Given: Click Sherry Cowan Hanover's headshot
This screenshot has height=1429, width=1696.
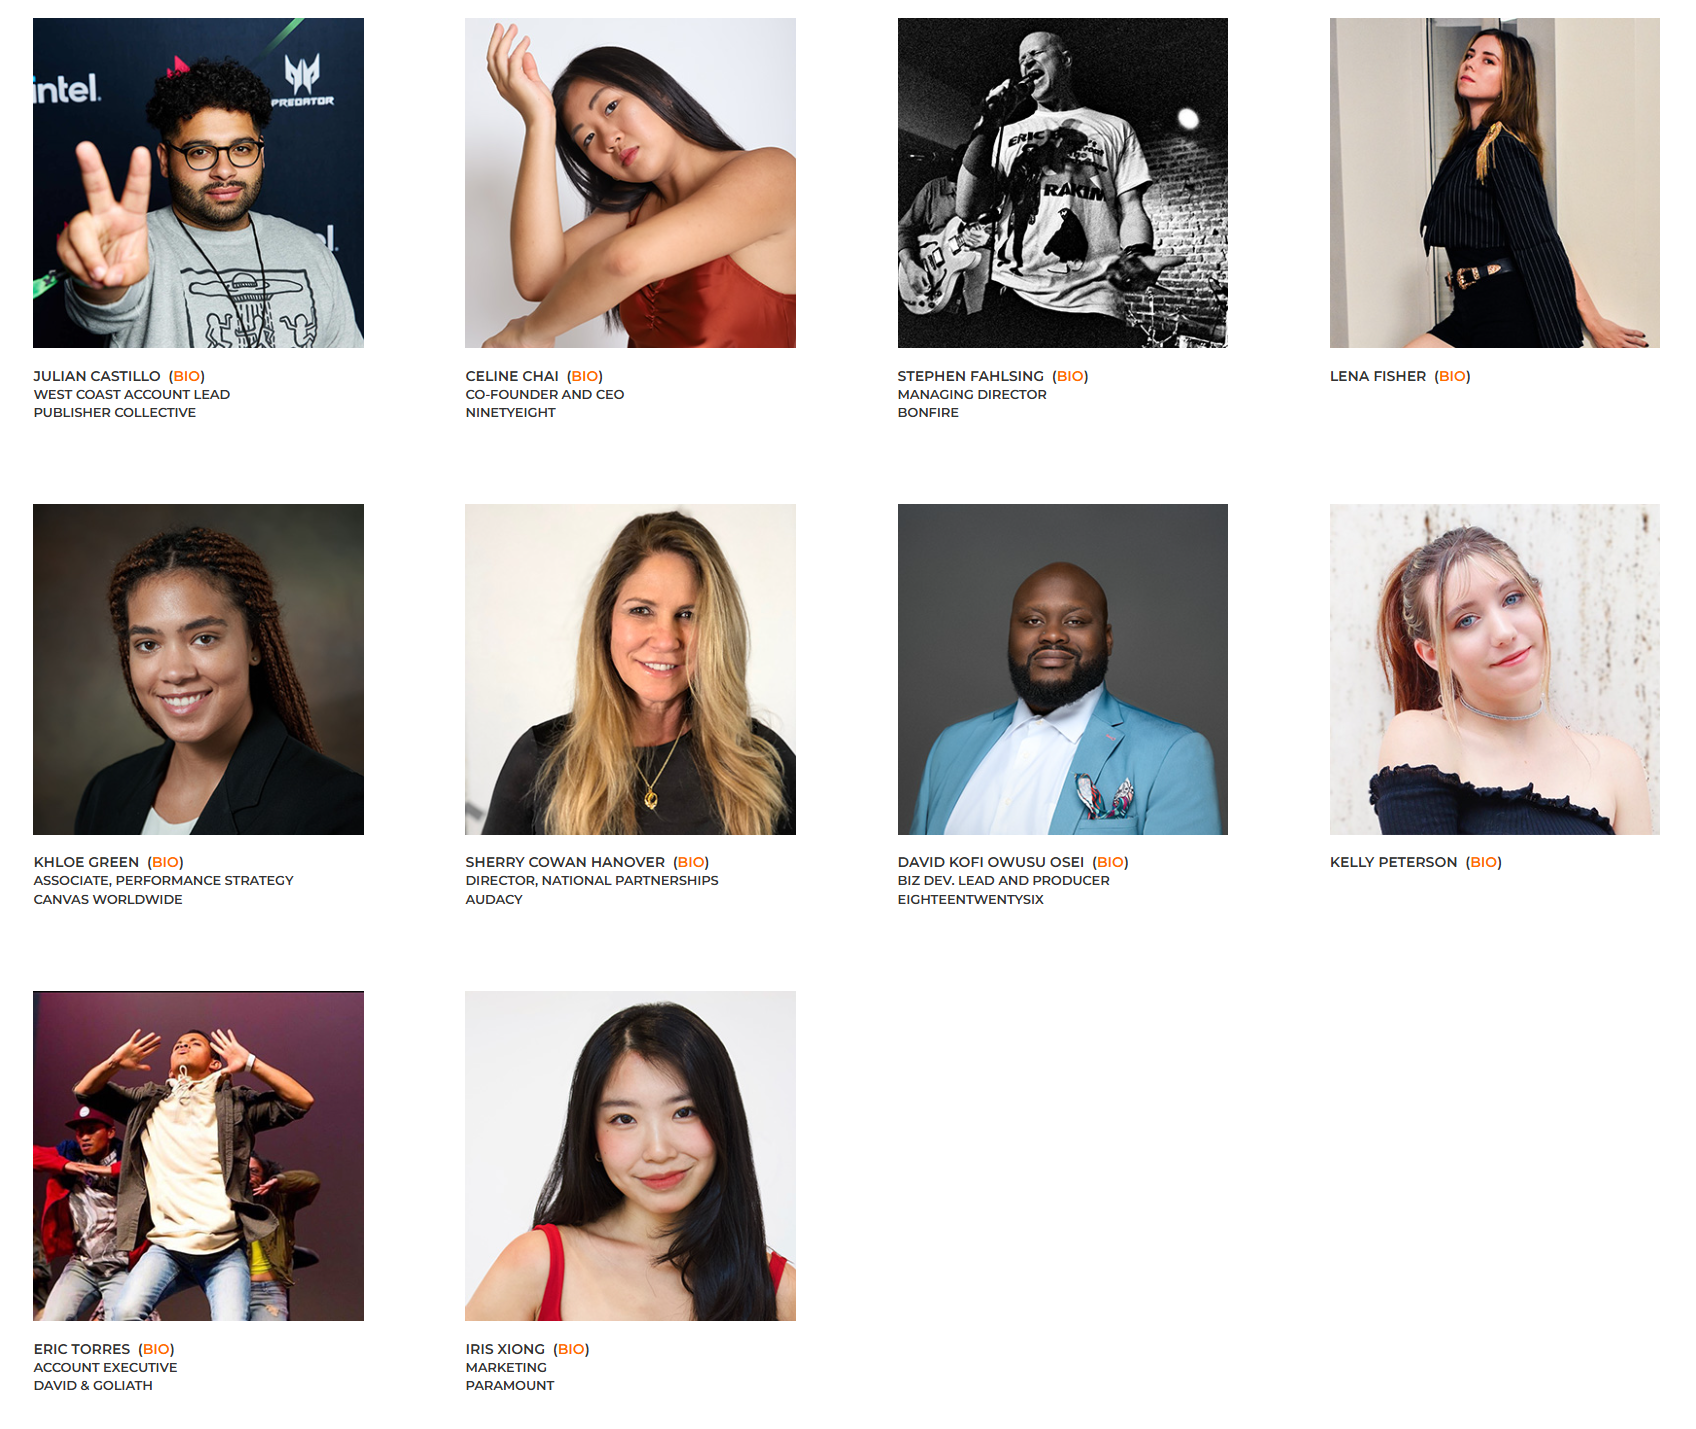Looking at the screenshot, I should coord(630,669).
